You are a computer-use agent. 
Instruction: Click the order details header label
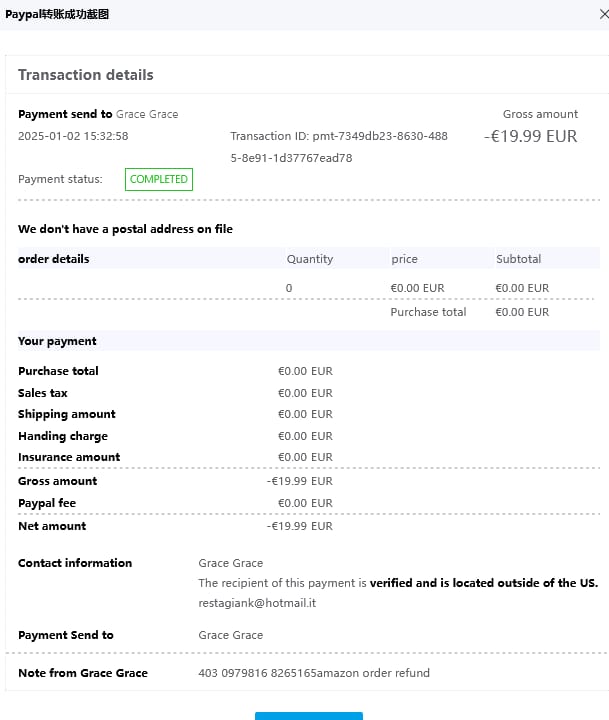point(54,259)
